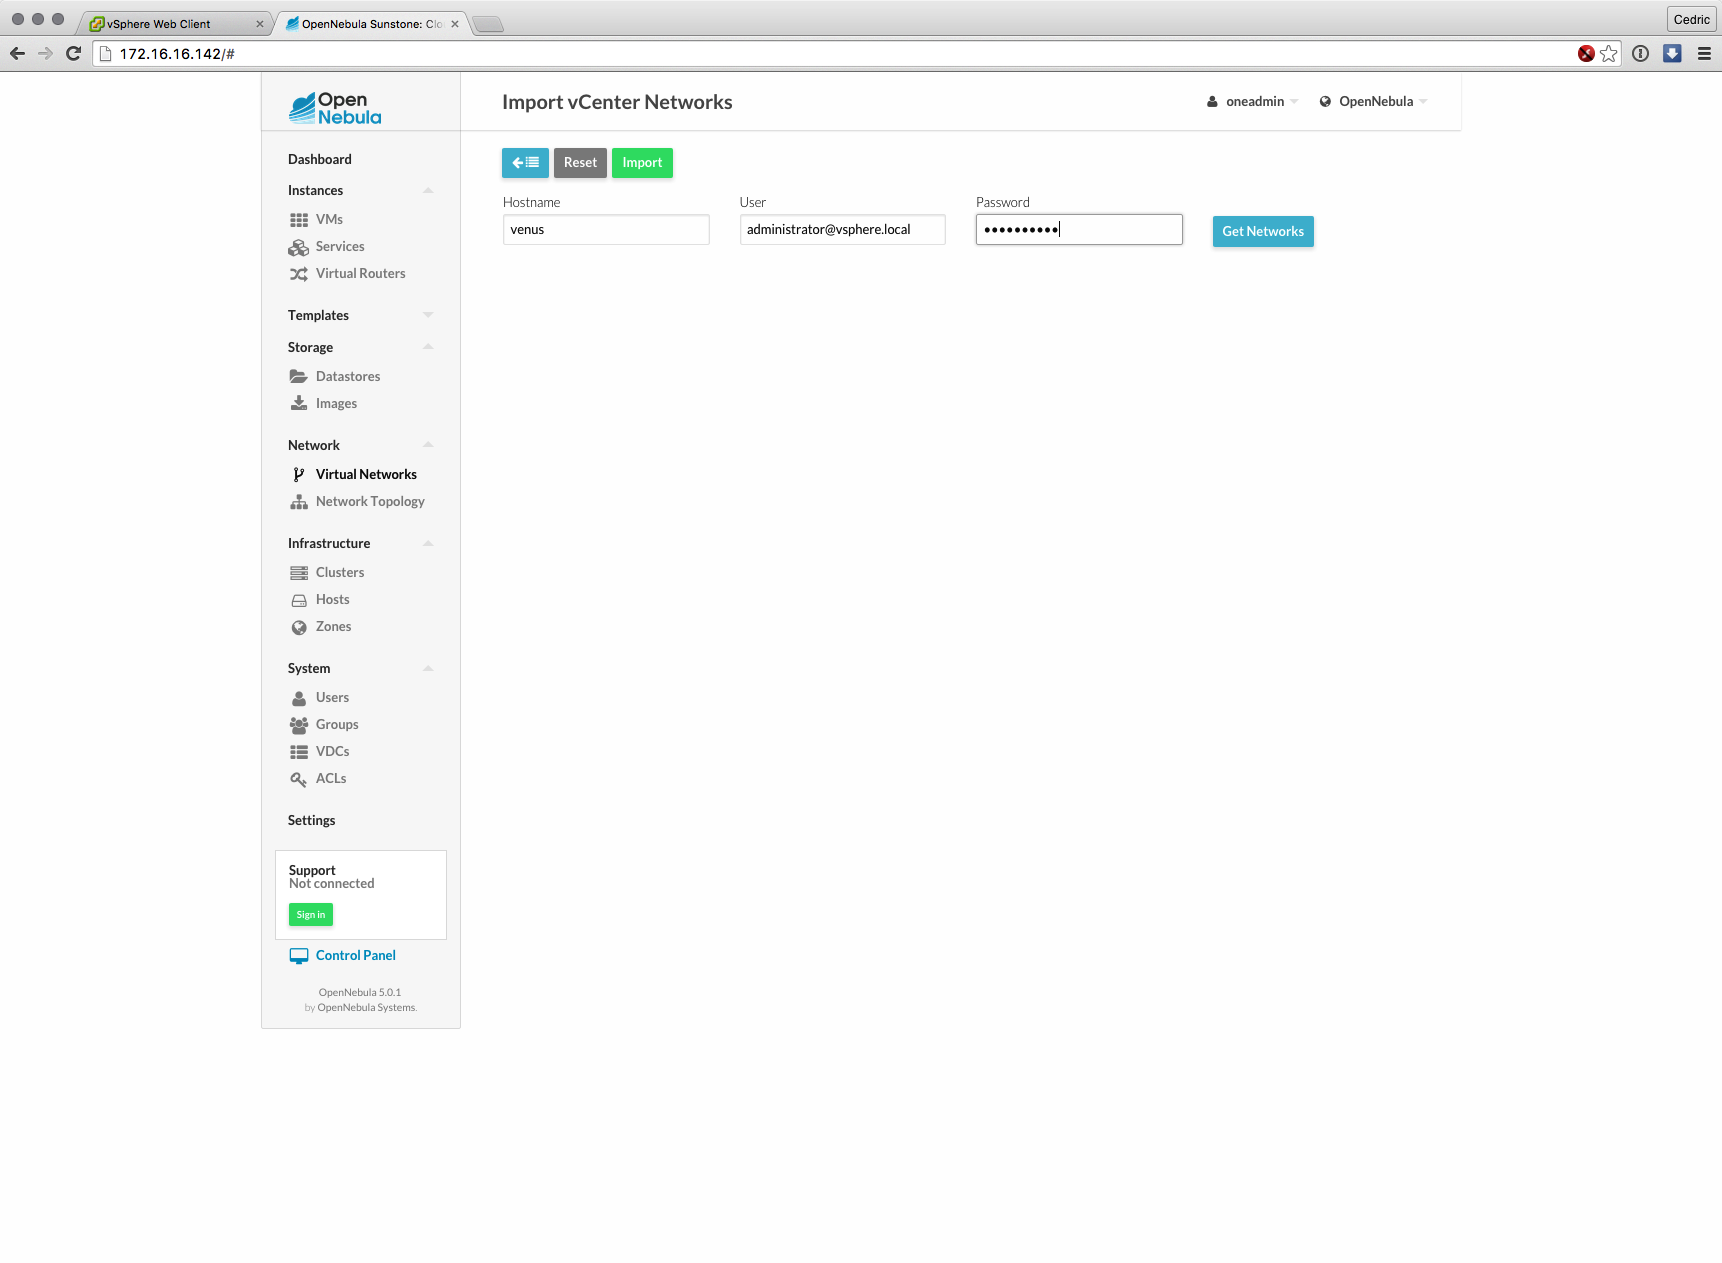1722x1263 pixels.
Task: Collapse the Instances section arrow
Action: point(428,191)
